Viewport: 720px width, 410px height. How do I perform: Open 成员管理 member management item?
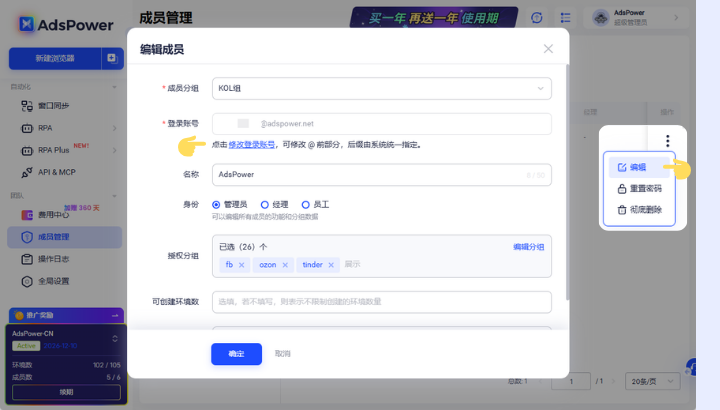(65, 237)
